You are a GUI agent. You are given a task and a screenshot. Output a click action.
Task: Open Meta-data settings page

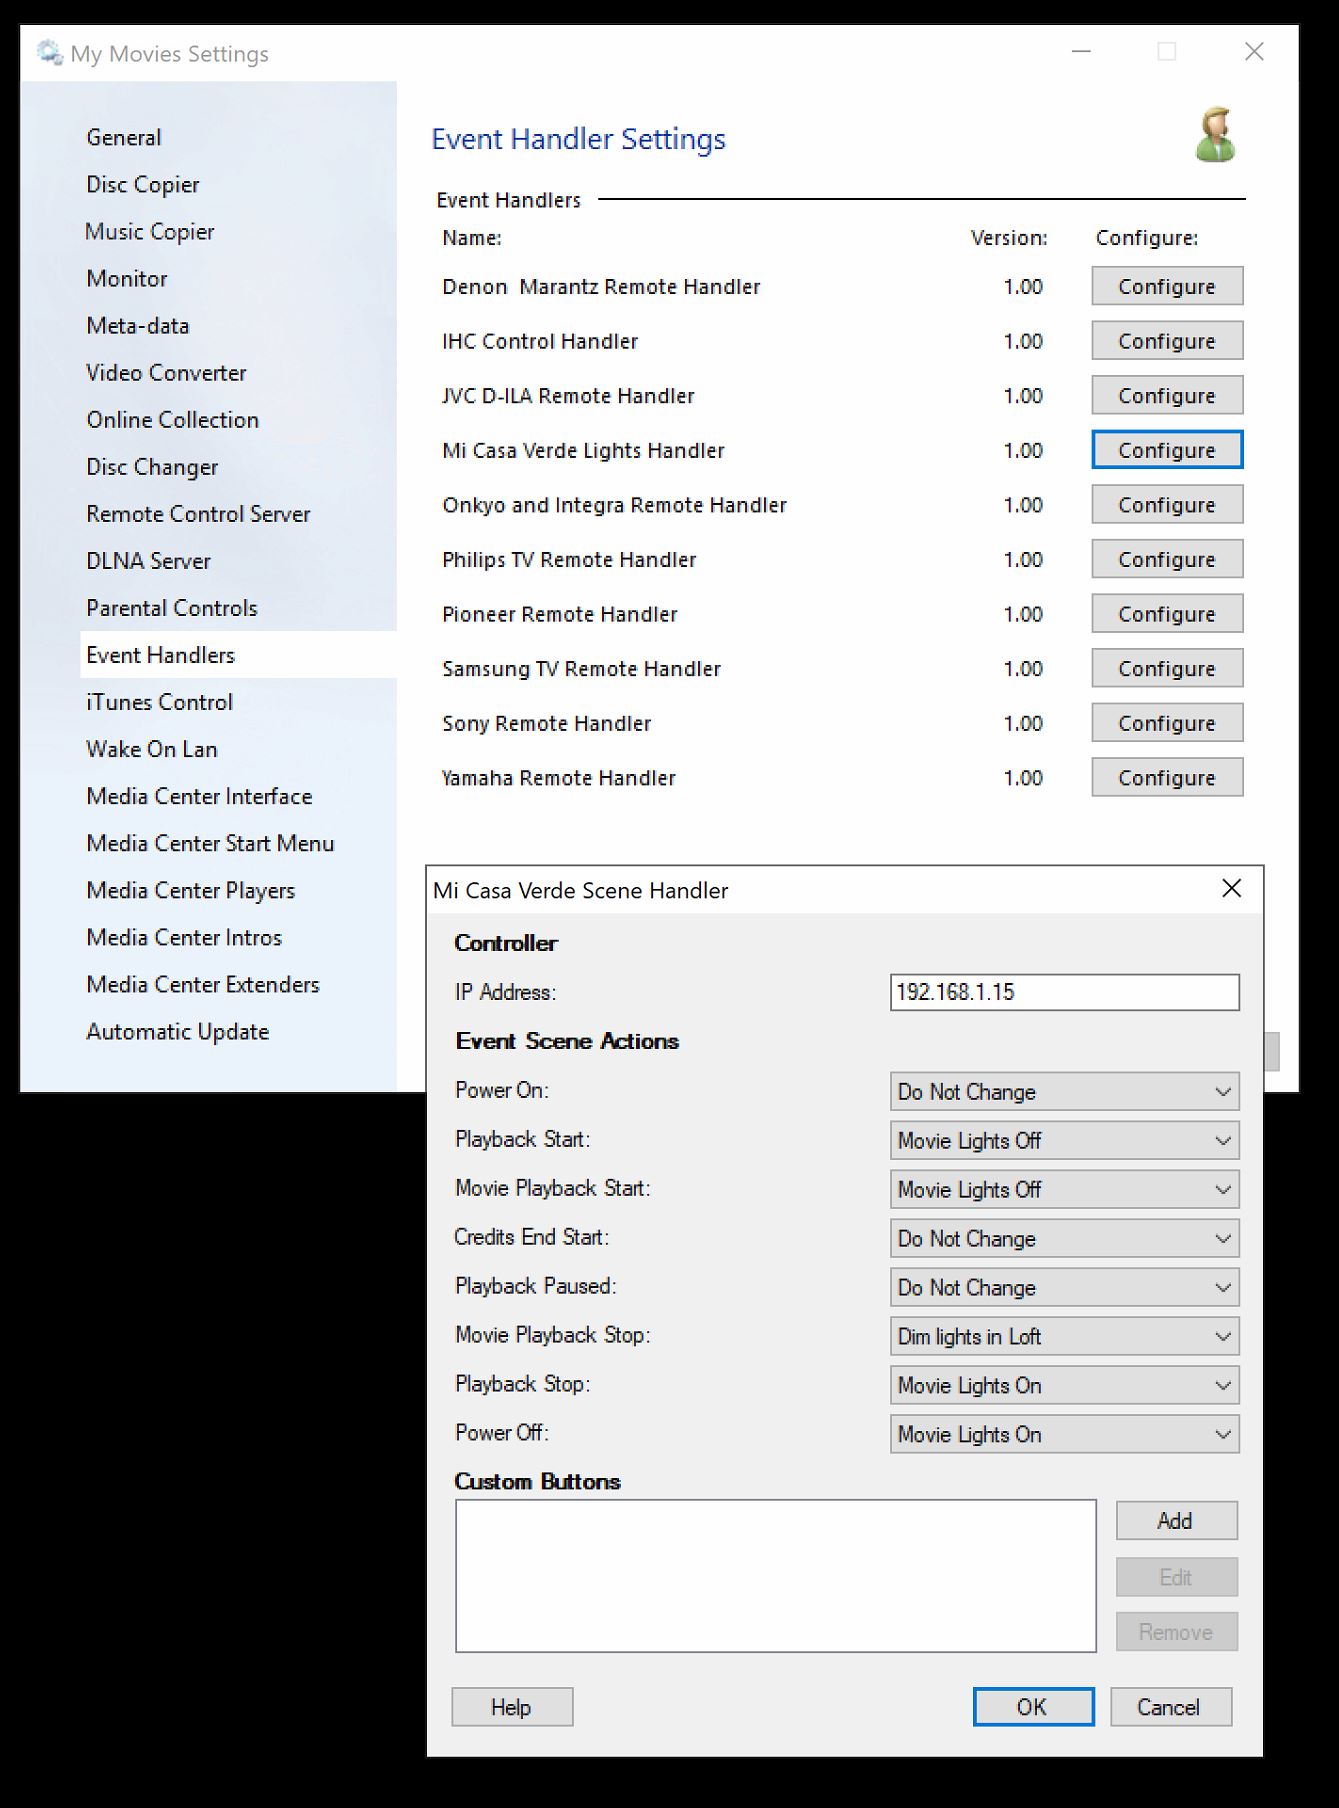pyautogui.click(x=138, y=326)
